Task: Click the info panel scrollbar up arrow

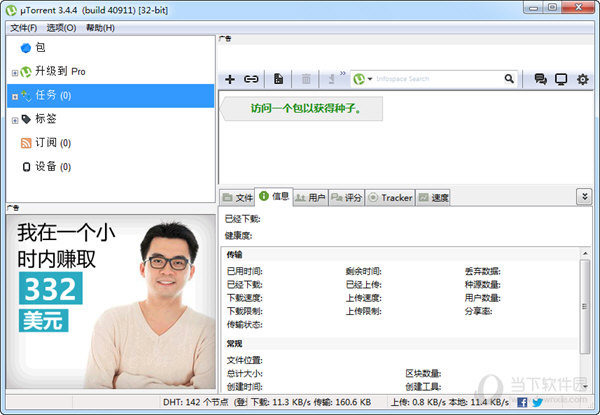Action: (x=585, y=253)
